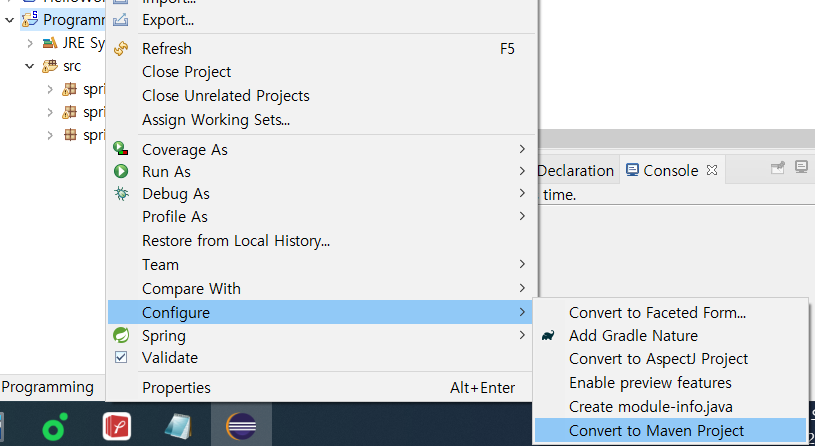Open project Properties entry
815x446 pixels.
pyautogui.click(x=320, y=388)
